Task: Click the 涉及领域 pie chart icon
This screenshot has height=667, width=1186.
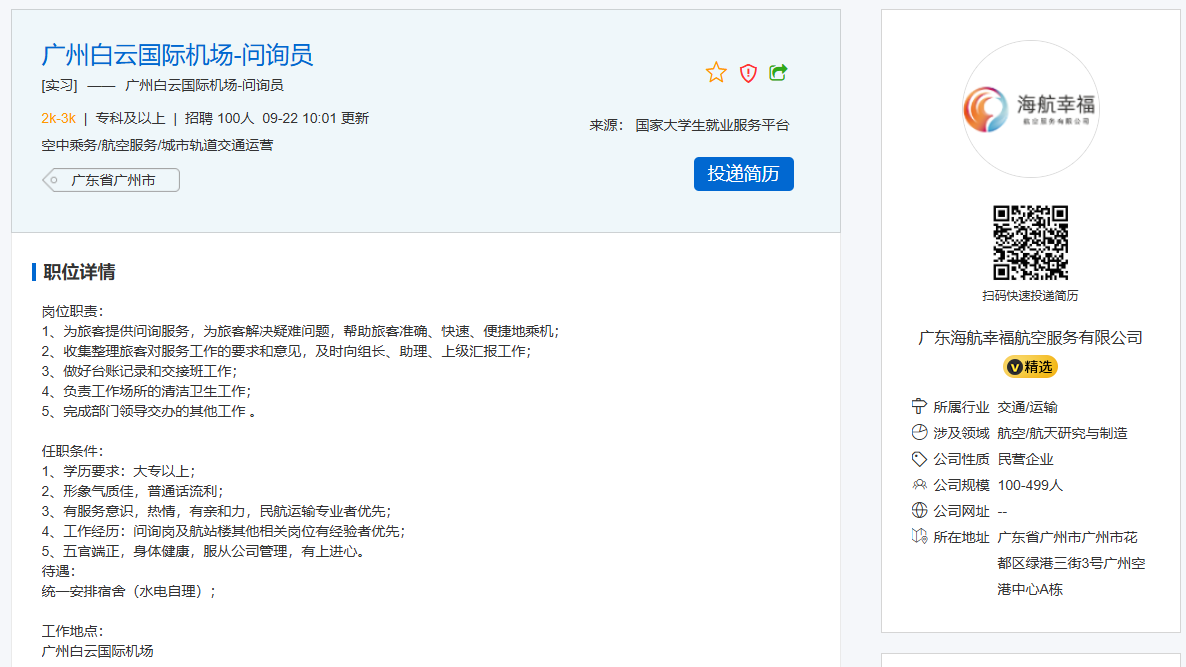Action: pyautogui.click(x=919, y=433)
